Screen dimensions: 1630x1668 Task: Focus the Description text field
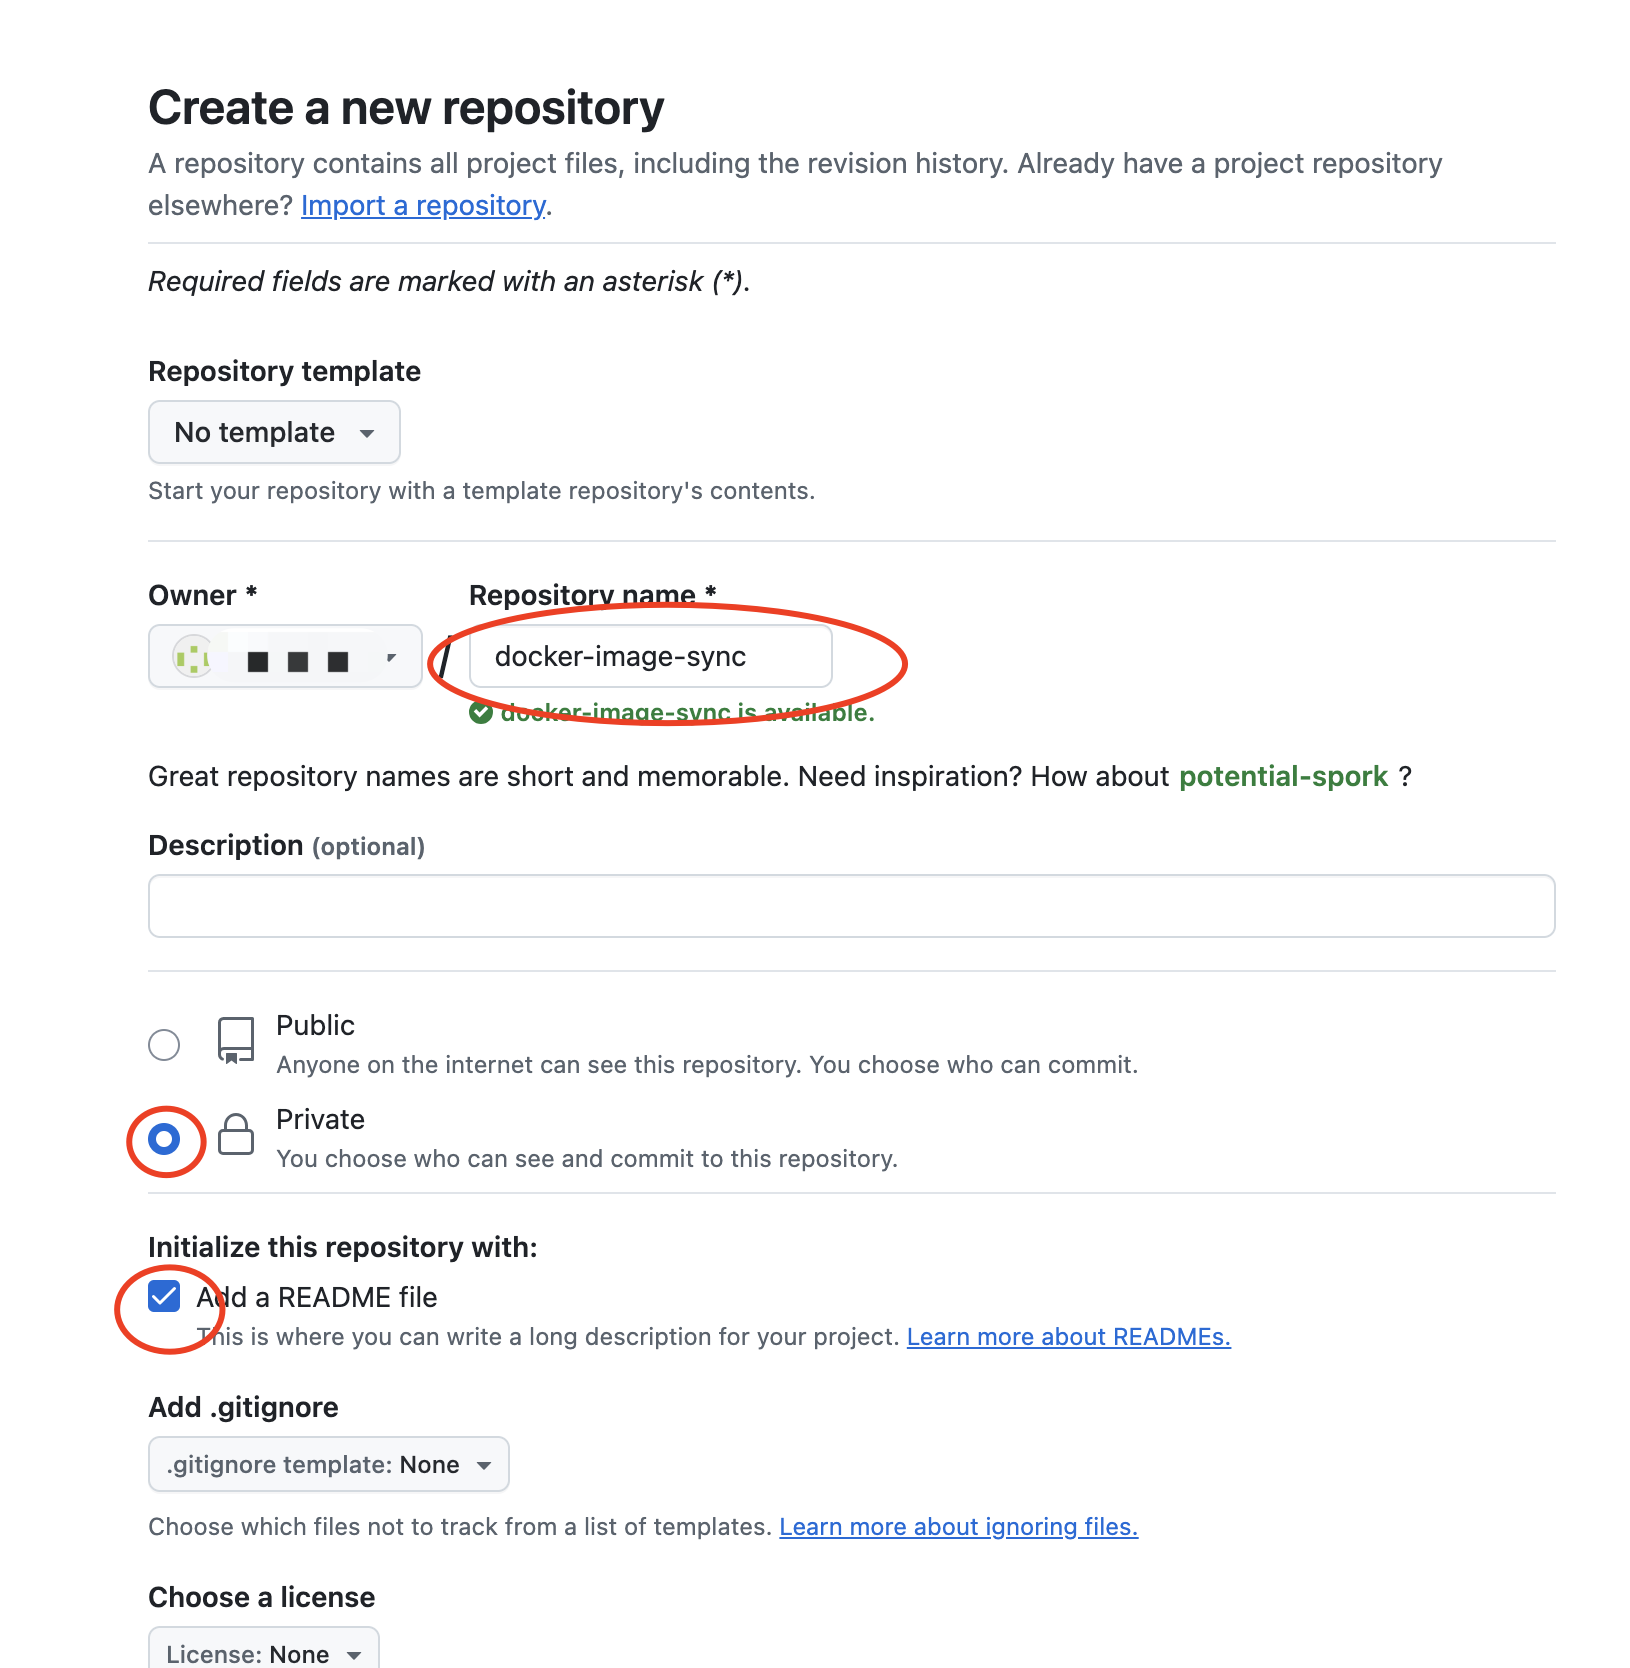pyautogui.click(x=851, y=906)
